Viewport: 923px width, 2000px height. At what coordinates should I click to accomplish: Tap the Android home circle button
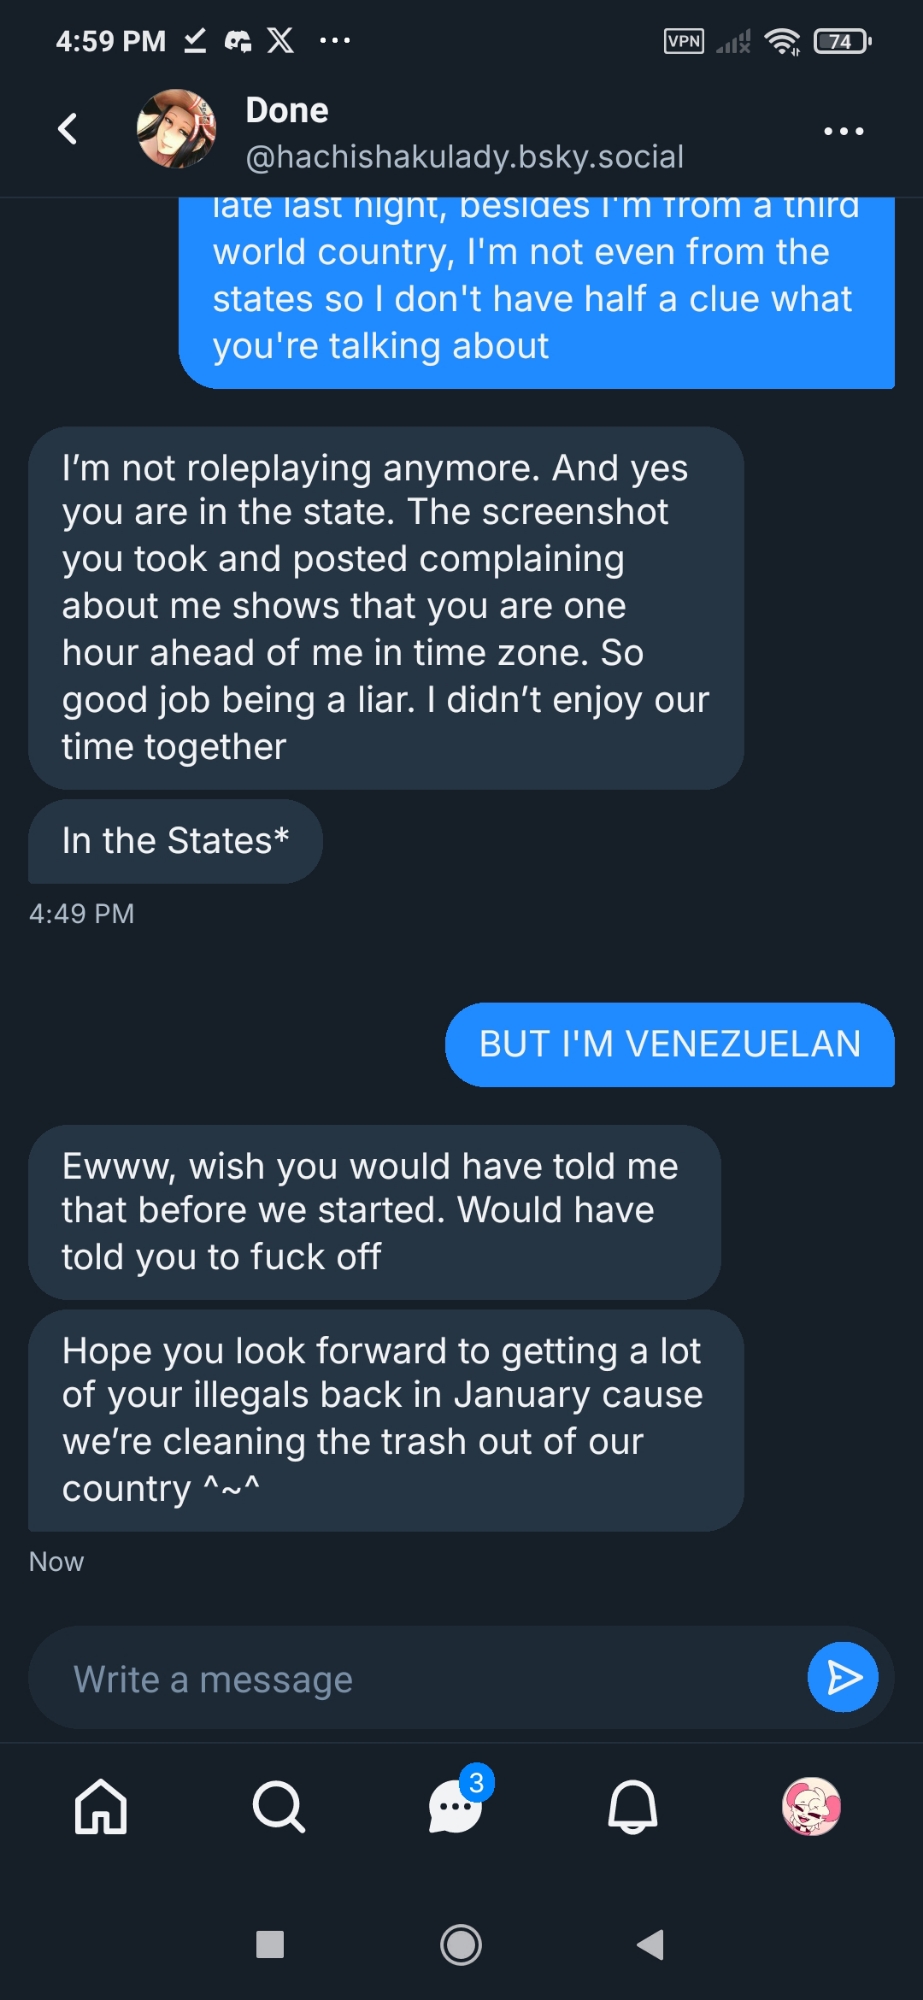coord(461,1944)
